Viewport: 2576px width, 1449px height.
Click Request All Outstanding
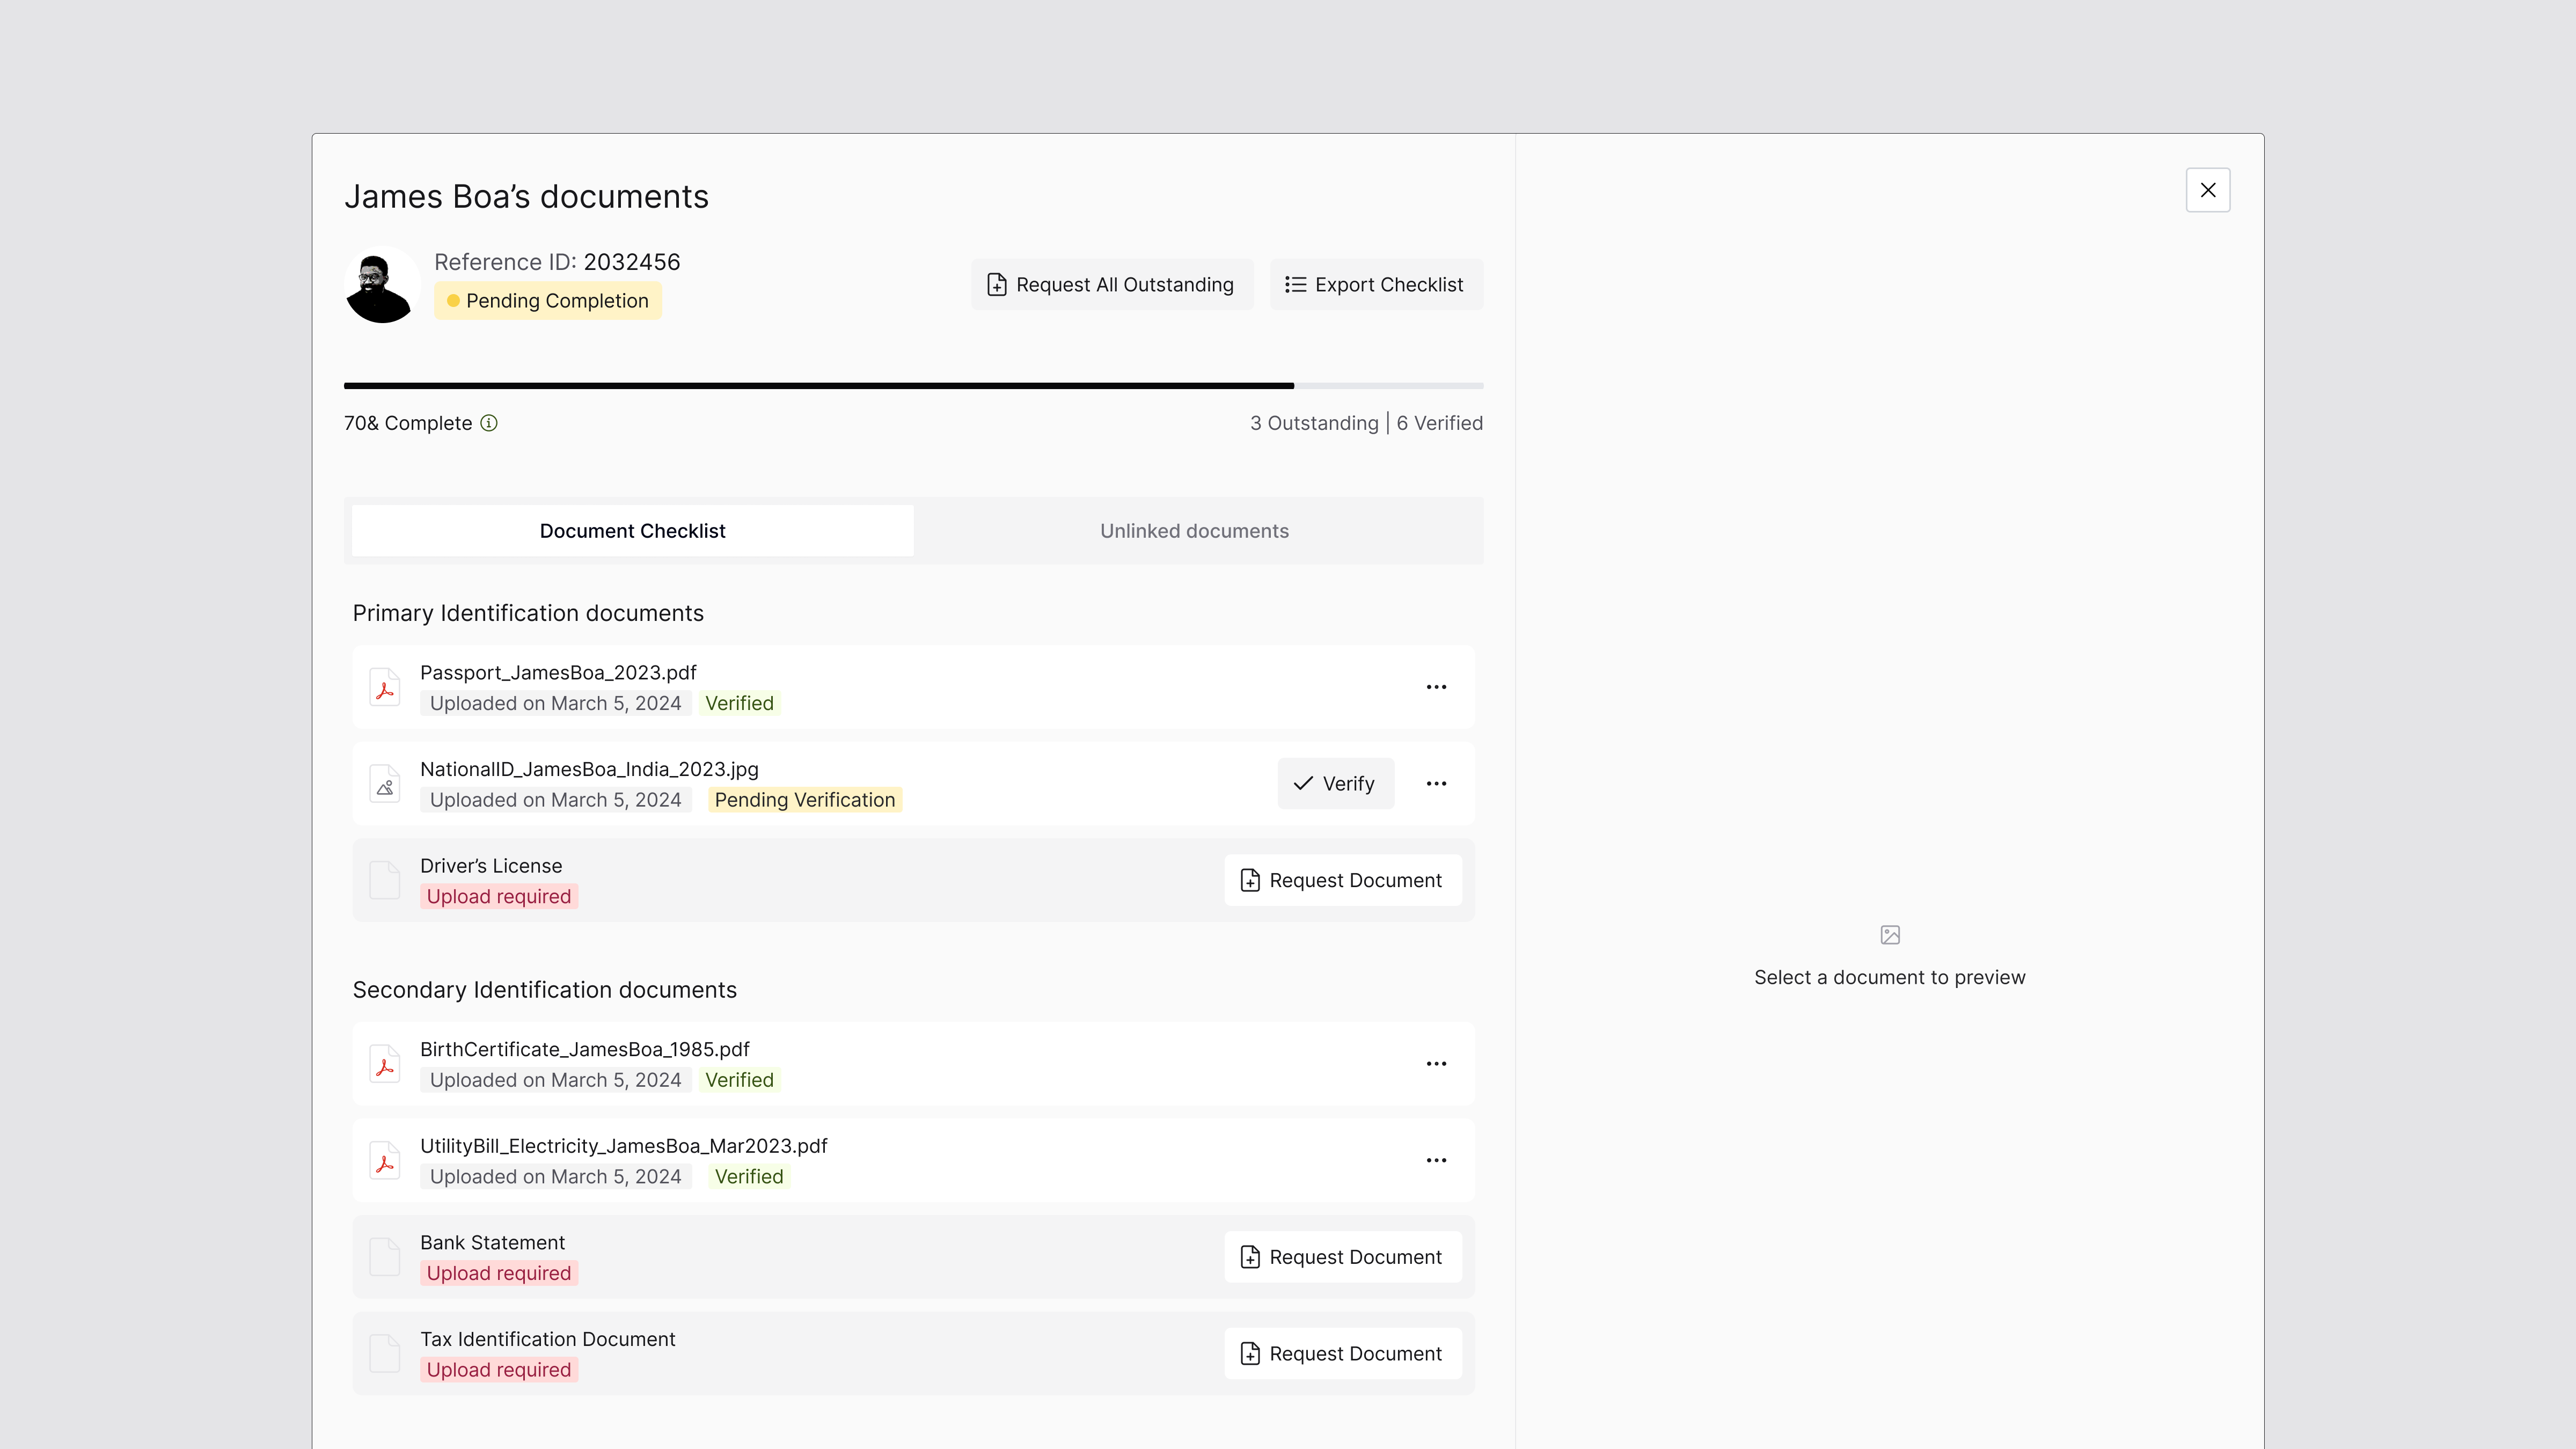pos(1111,284)
